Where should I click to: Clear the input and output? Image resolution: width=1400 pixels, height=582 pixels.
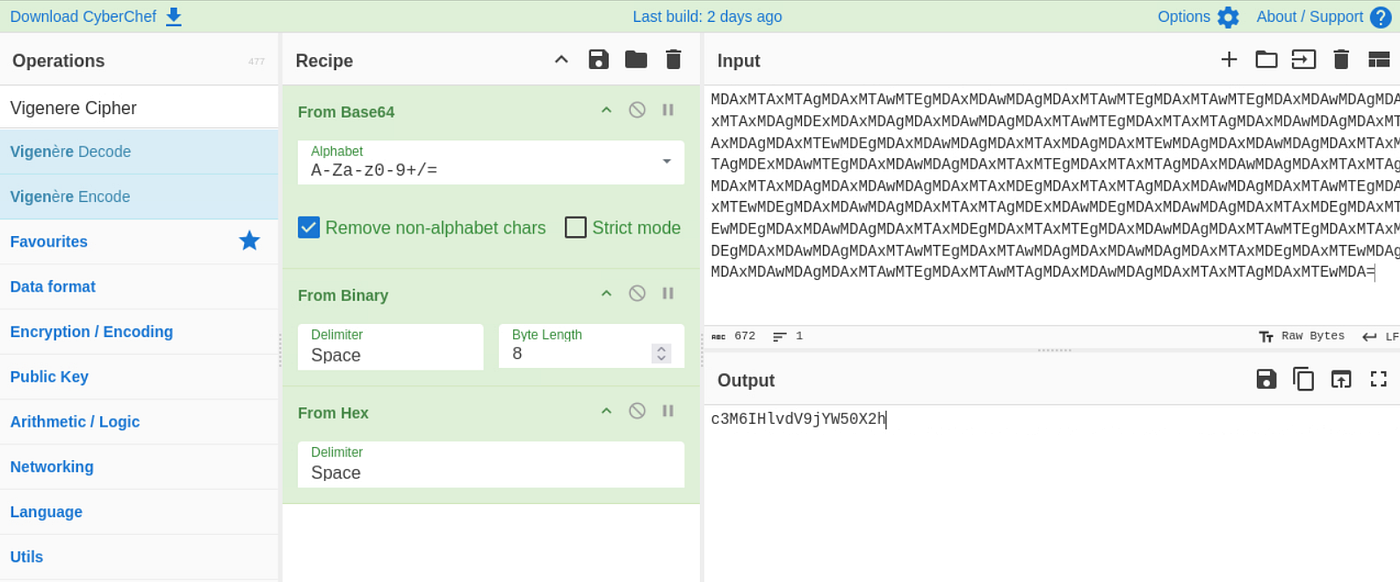coord(1342,59)
